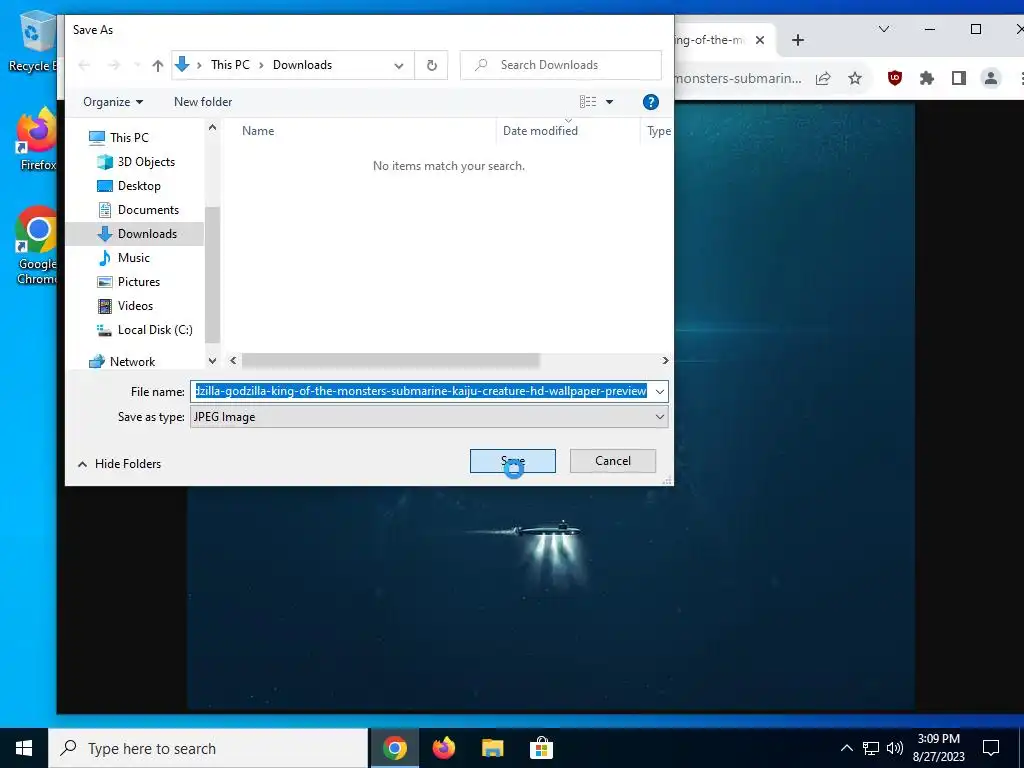Click the Search Downloads box
The image size is (1024, 768).
click(x=561, y=65)
